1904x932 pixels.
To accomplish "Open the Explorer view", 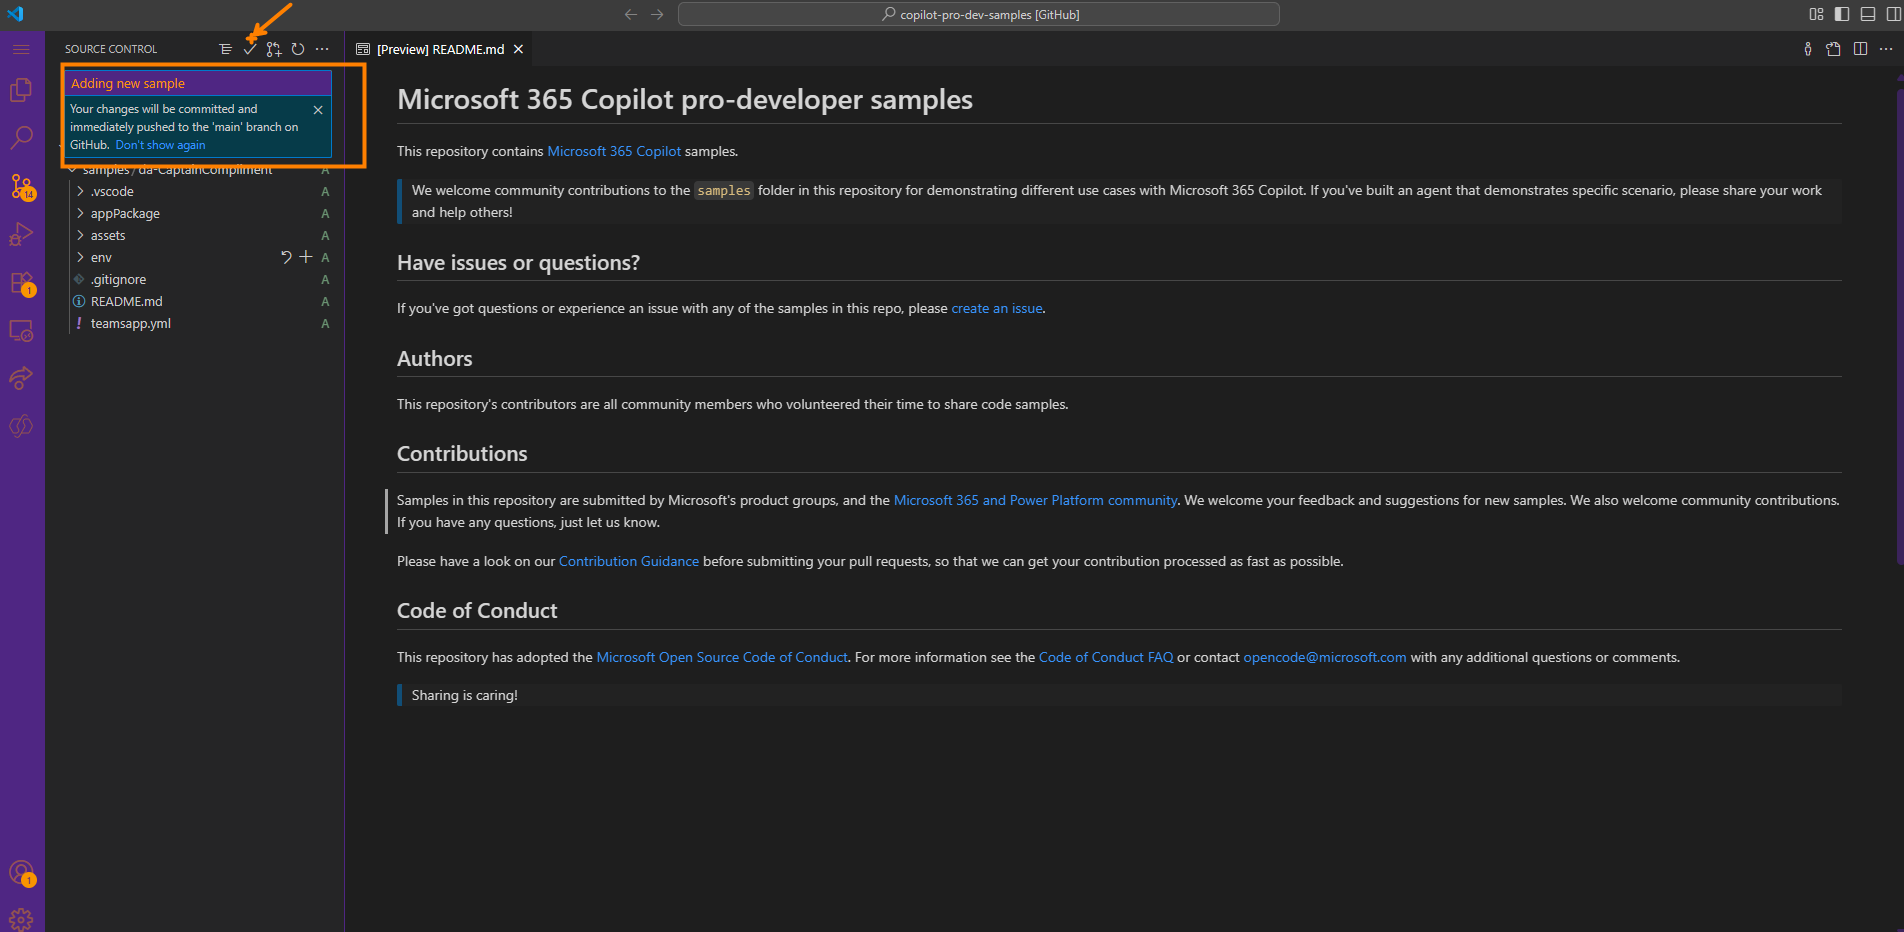I will click(21, 90).
